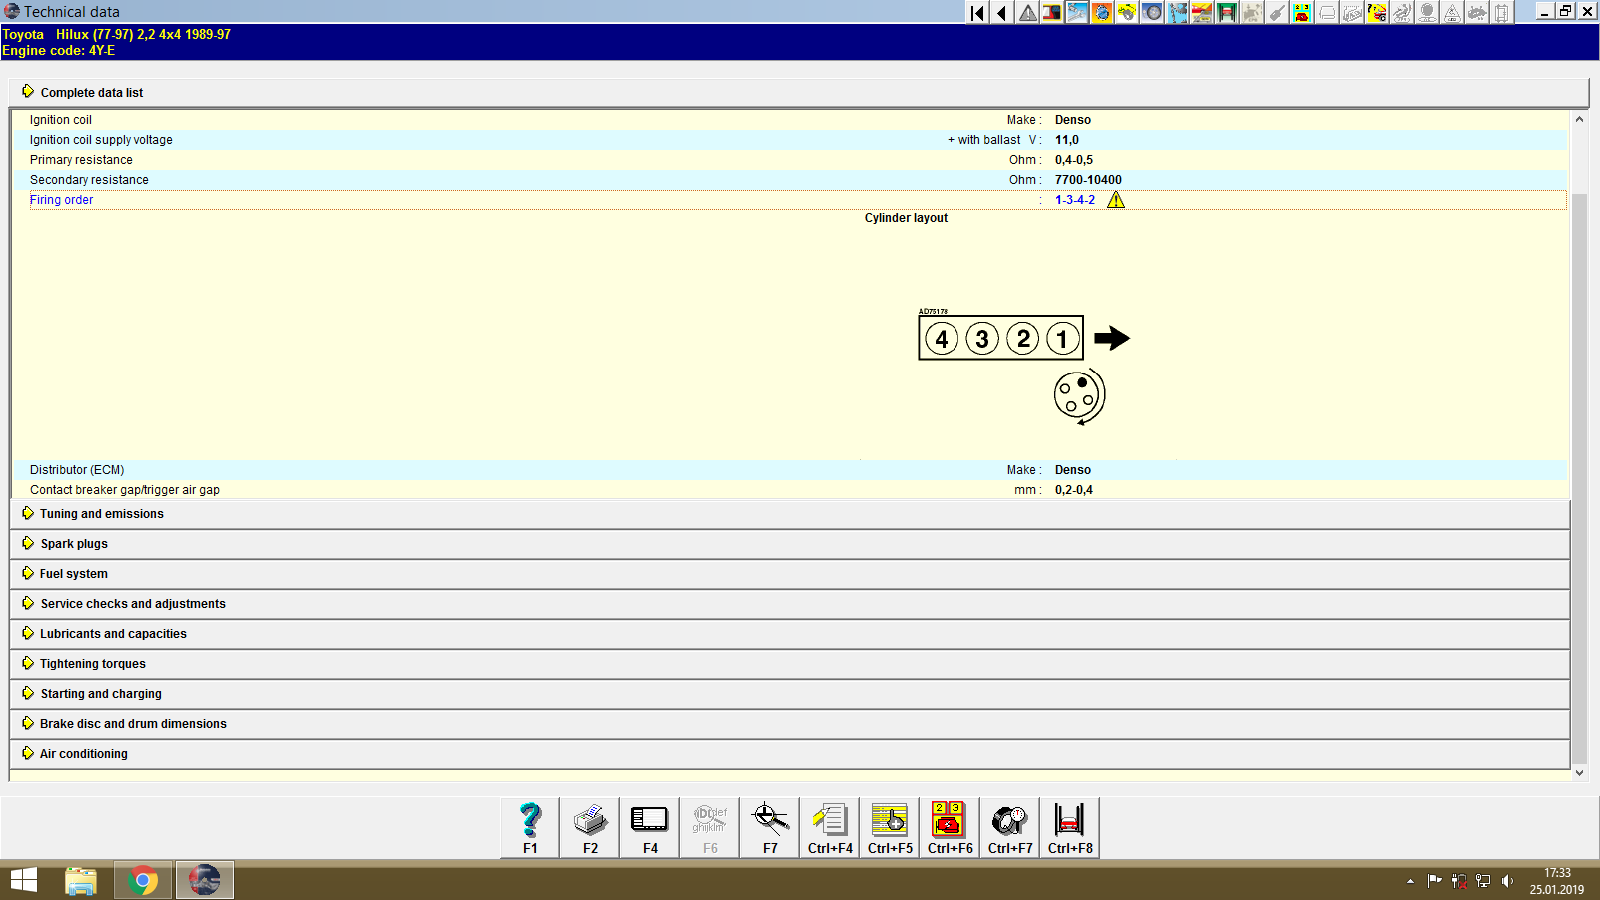The width and height of the screenshot is (1600, 900).
Task: Click the warning triangle icon in the top toolbar
Action: [x=1026, y=13]
